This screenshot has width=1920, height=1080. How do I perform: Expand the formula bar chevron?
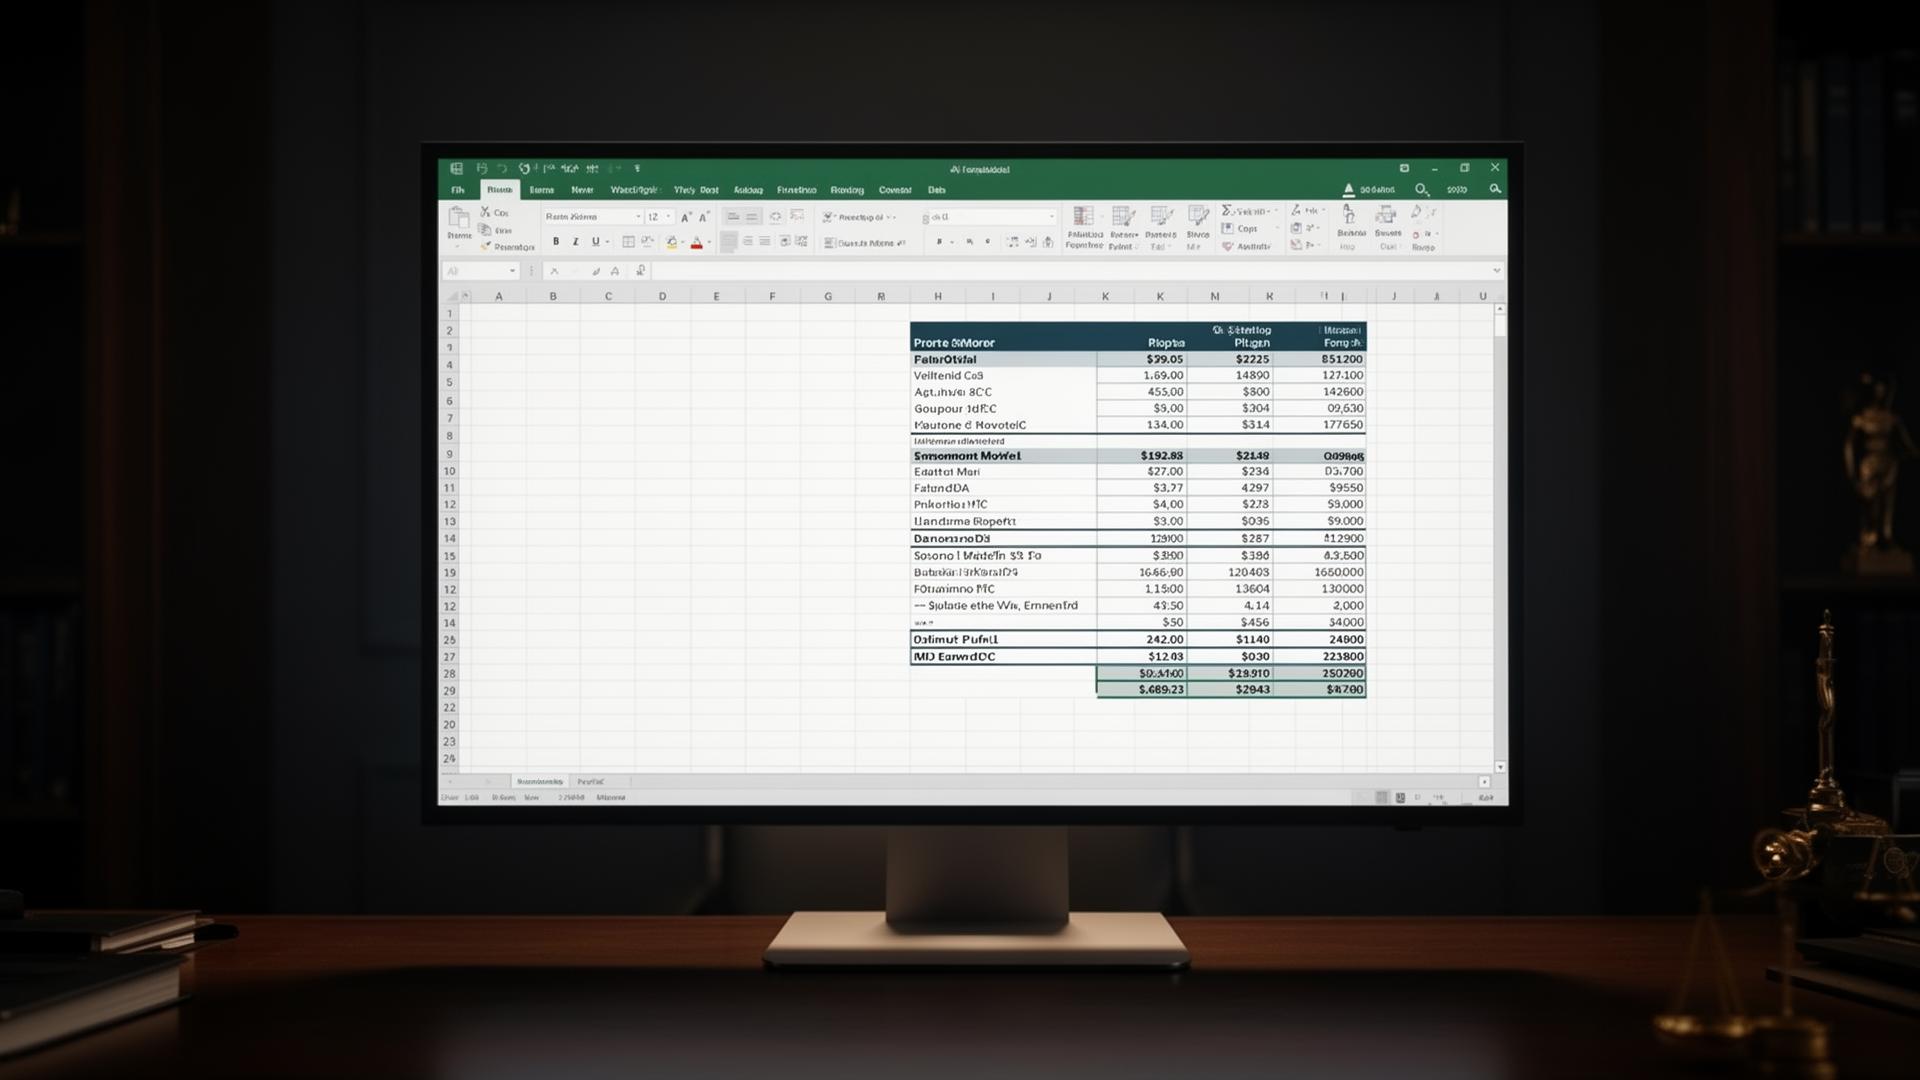click(x=1496, y=271)
